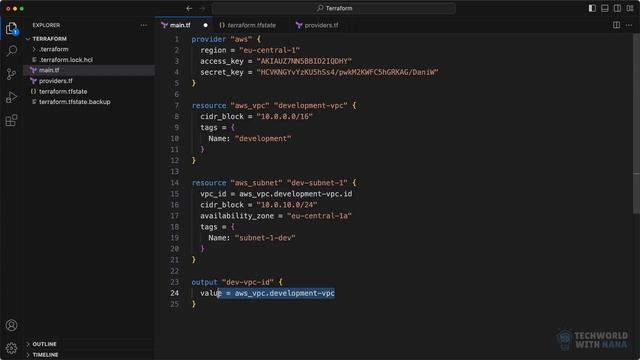This screenshot has height=360, width=640.
Task: Click the access_key text on line 3
Action: pyautogui.click(x=222, y=61)
